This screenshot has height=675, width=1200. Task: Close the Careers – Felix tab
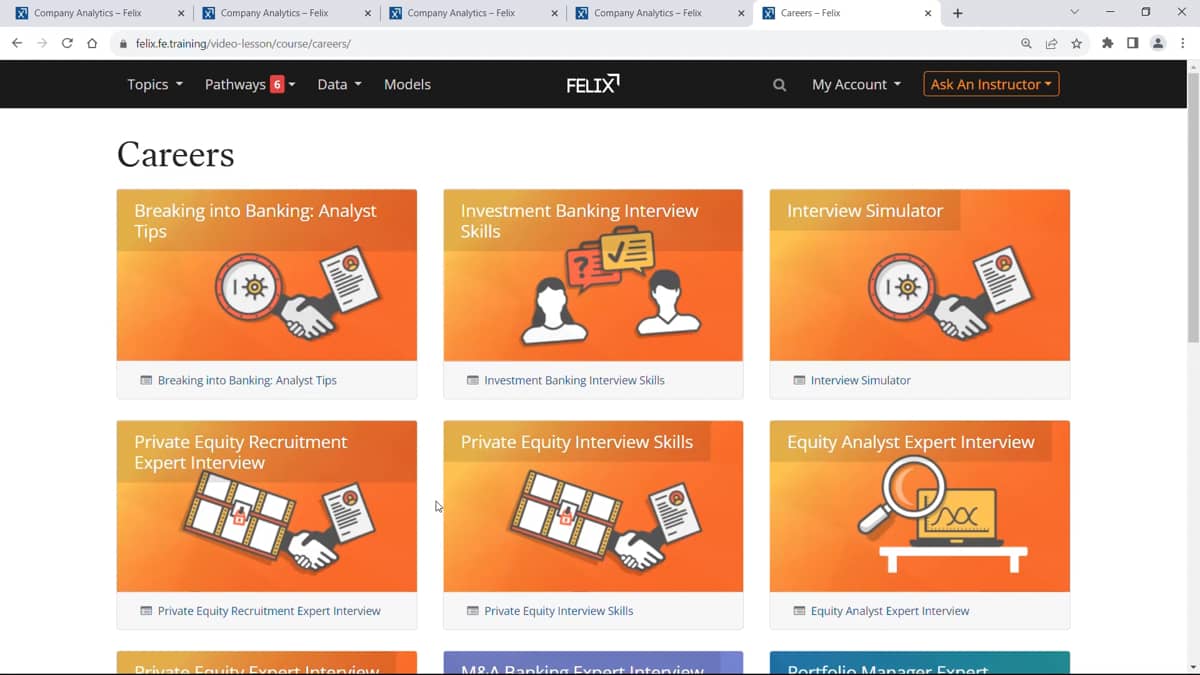(928, 13)
